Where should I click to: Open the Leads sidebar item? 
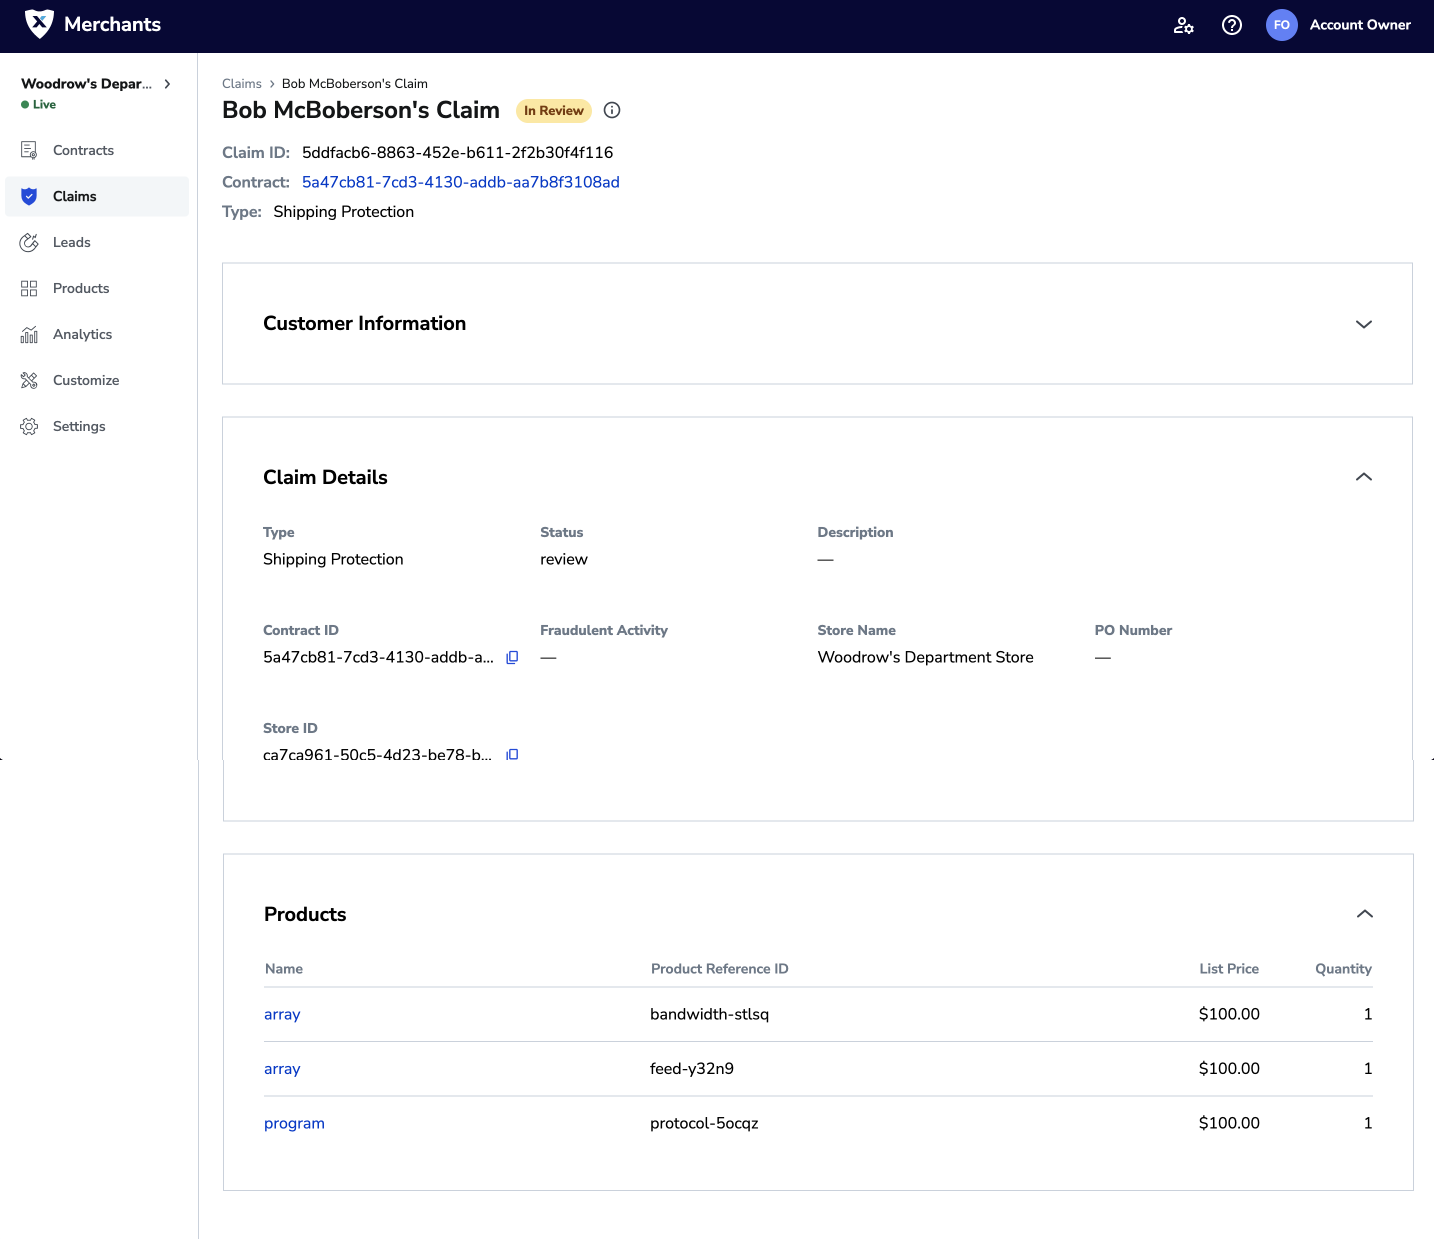[71, 242]
